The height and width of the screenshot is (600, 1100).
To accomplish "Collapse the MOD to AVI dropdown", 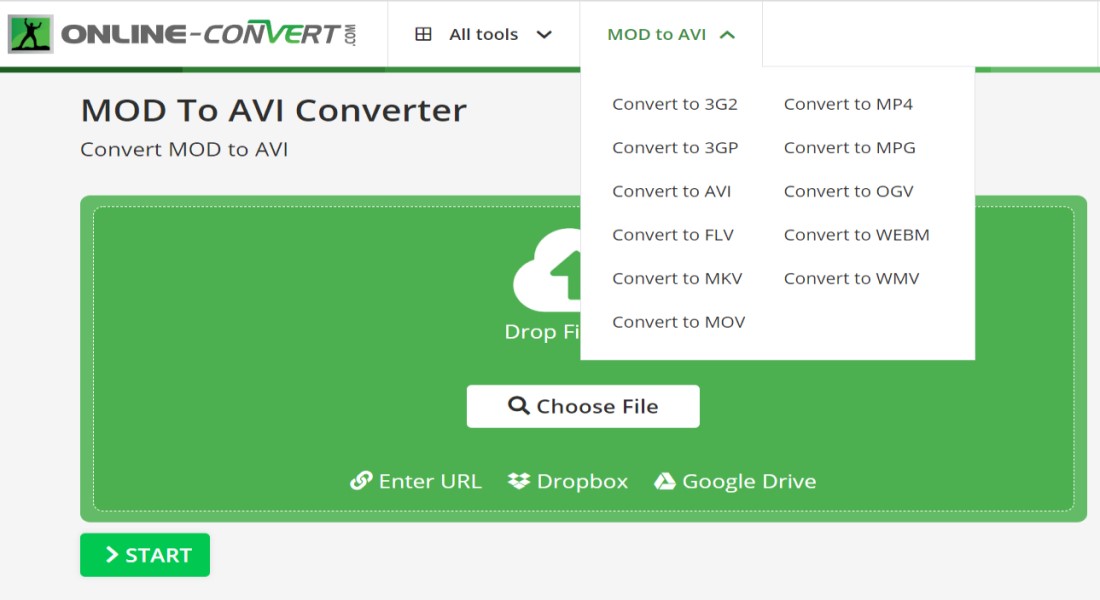I will coord(671,34).
